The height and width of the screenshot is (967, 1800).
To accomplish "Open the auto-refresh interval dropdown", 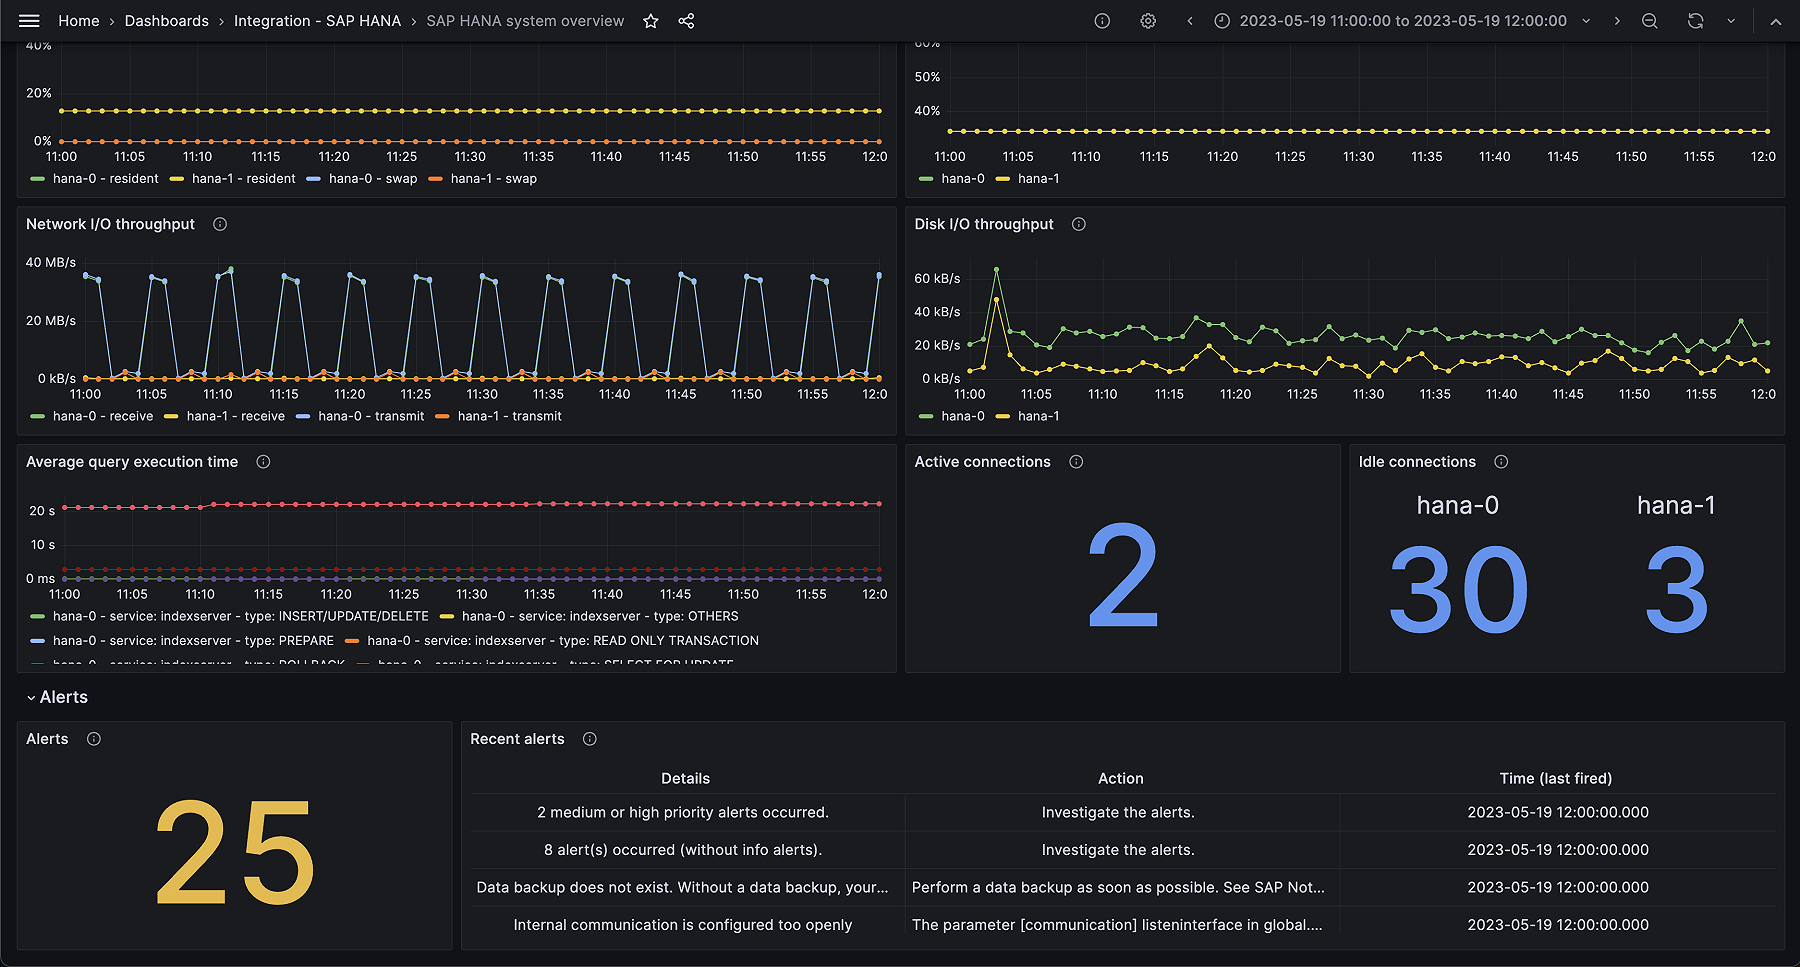I will tap(1731, 20).
